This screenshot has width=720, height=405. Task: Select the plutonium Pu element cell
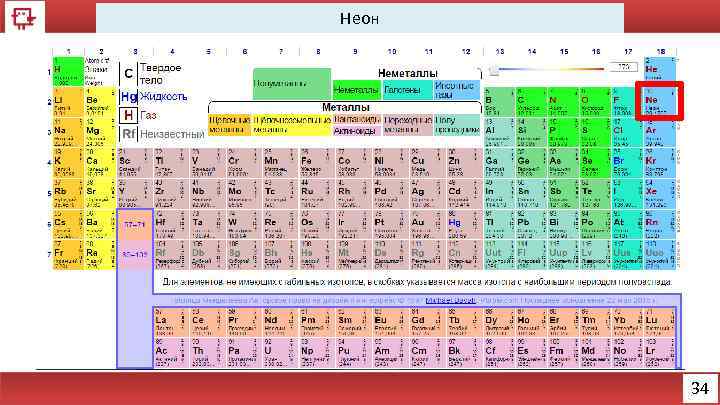click(354, 353)
